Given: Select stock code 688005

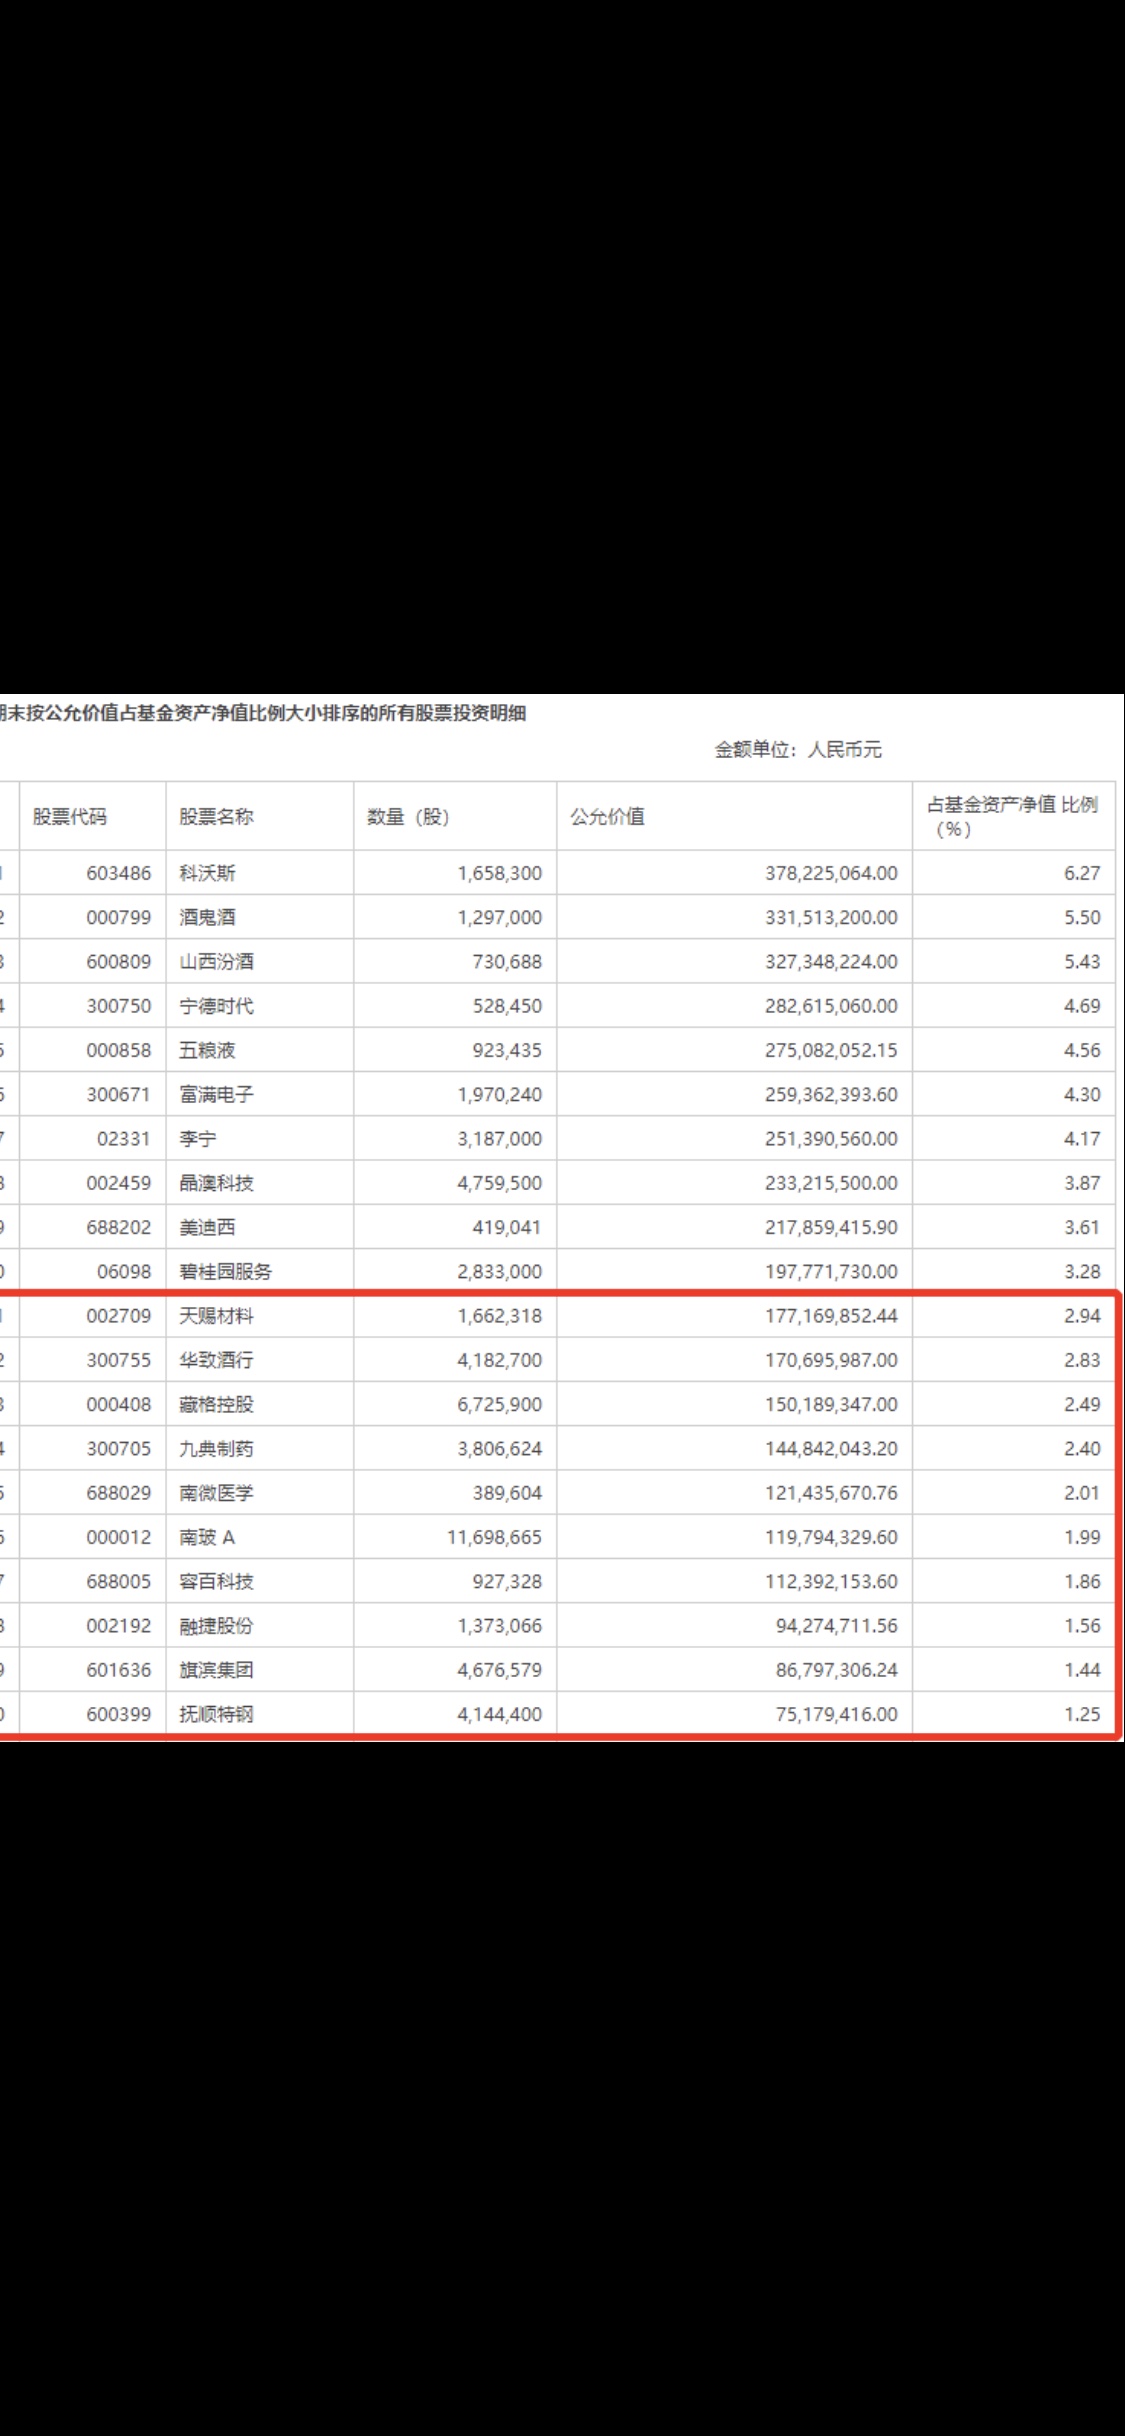Looking at the screenshot, I should (x=118, y=1581).
